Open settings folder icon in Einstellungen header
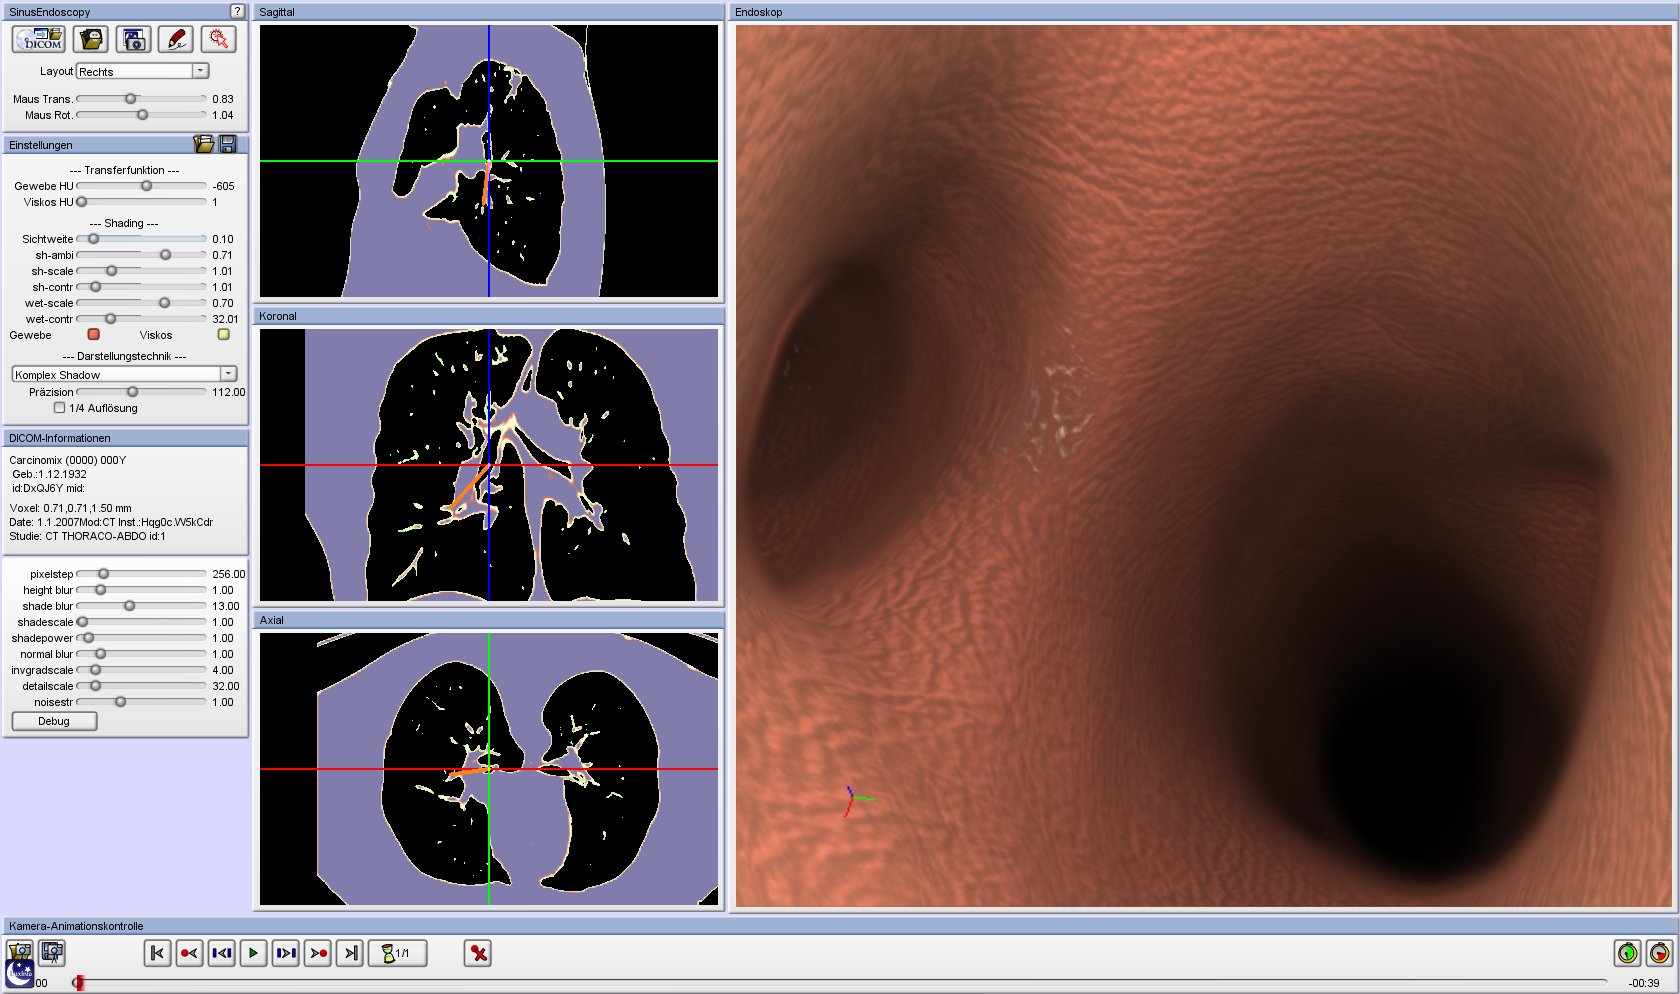The width and height of the screenshot is (1680, 994). coord(204,145)
